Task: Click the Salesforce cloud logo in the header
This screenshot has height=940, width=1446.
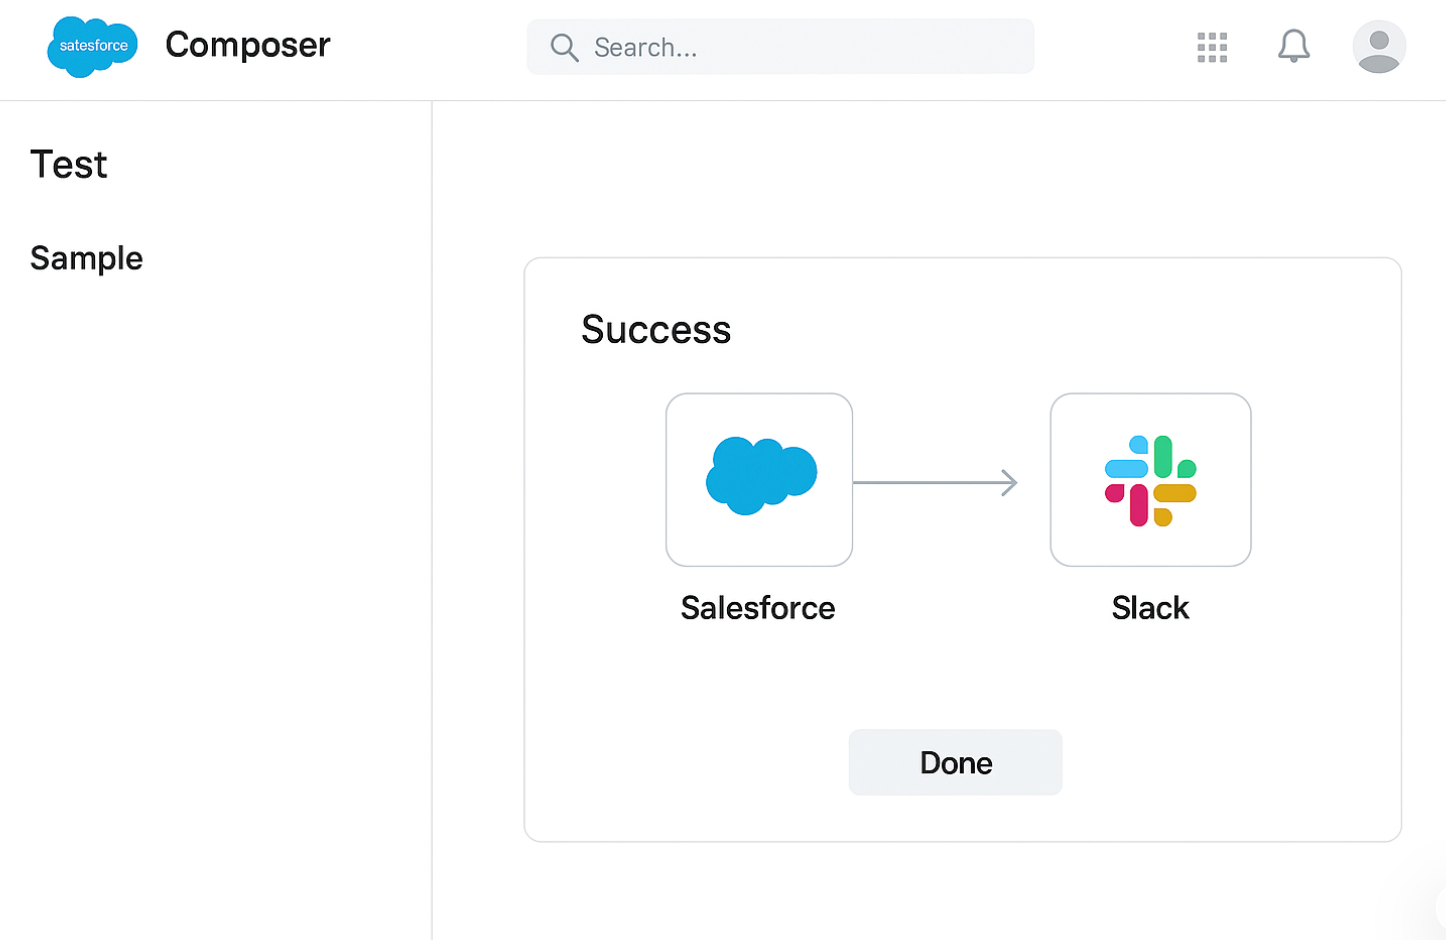Action: coord(92,46)
